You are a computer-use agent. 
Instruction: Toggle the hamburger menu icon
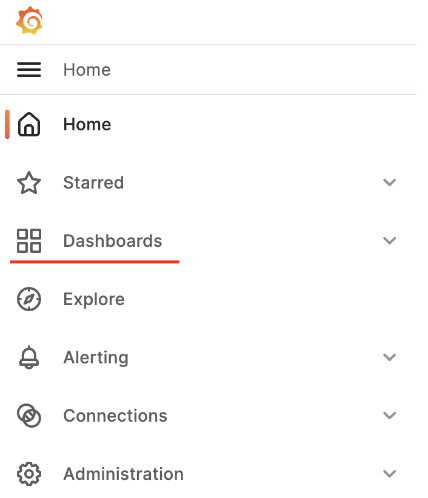pyautogui.click(x=29, y=70)
